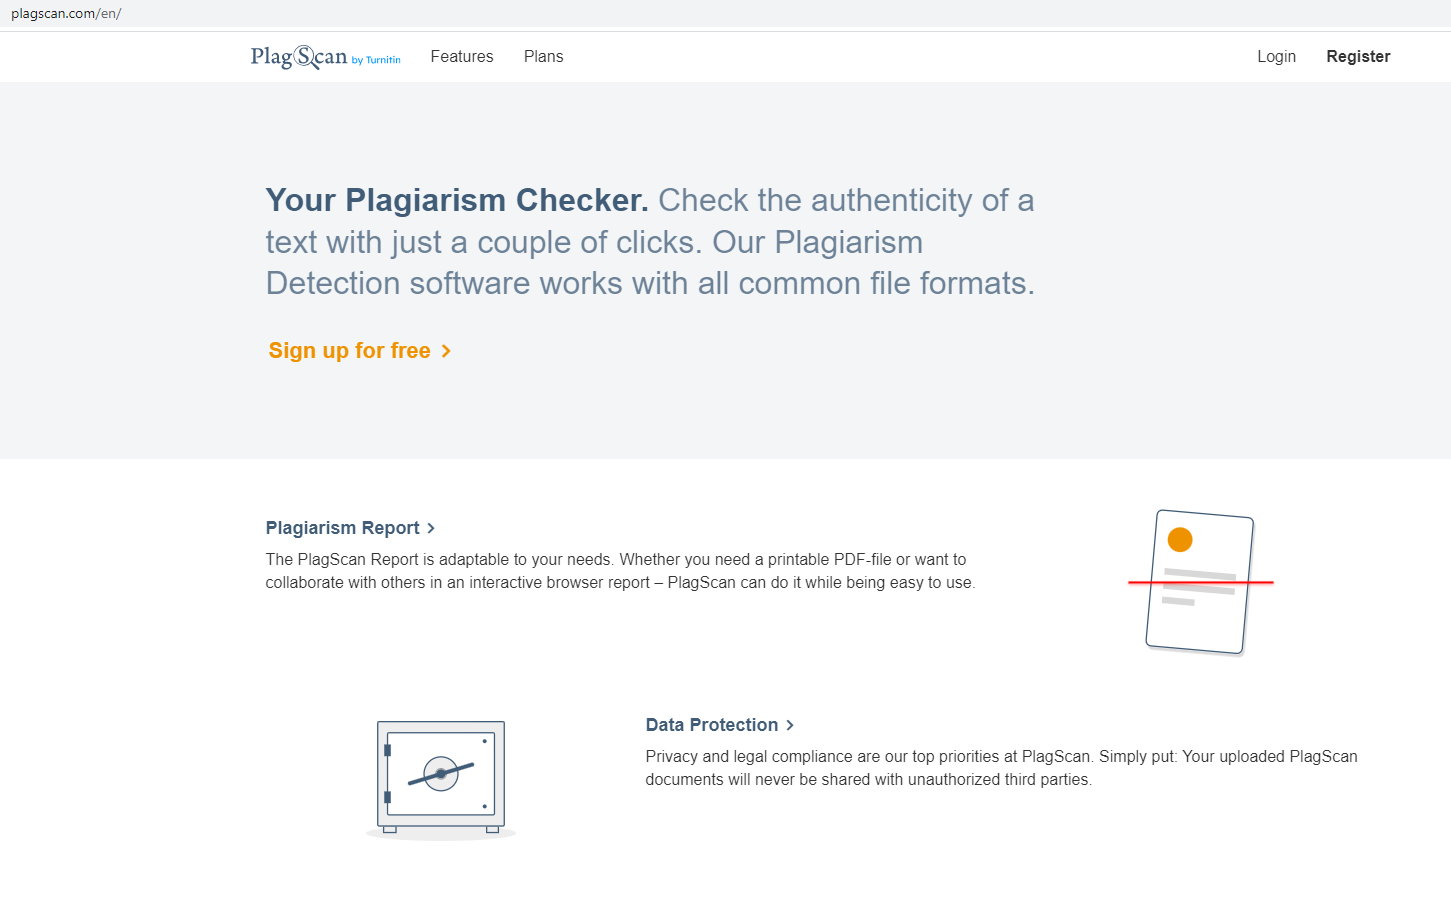Click the plagscan.com/en/ address bar URL
This screenshot has width=1451, height=897.
[66, 14]
